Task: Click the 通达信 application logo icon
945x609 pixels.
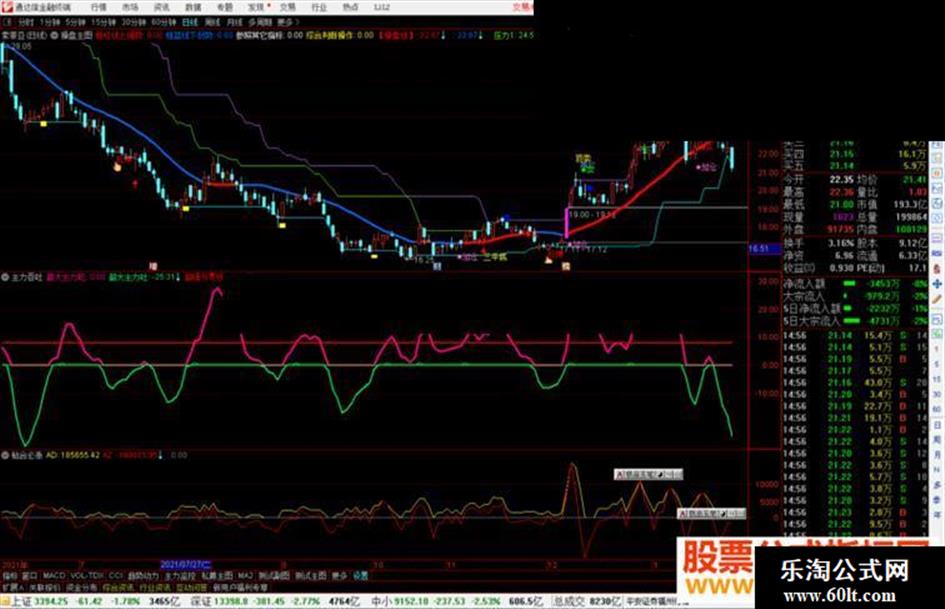Action: point(7,7)
